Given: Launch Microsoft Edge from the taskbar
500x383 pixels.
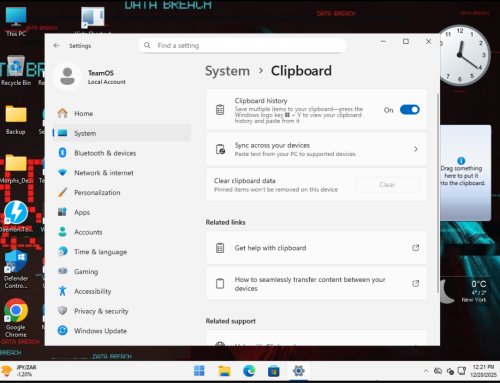Looking at the screenshot, I should [249, 371].
